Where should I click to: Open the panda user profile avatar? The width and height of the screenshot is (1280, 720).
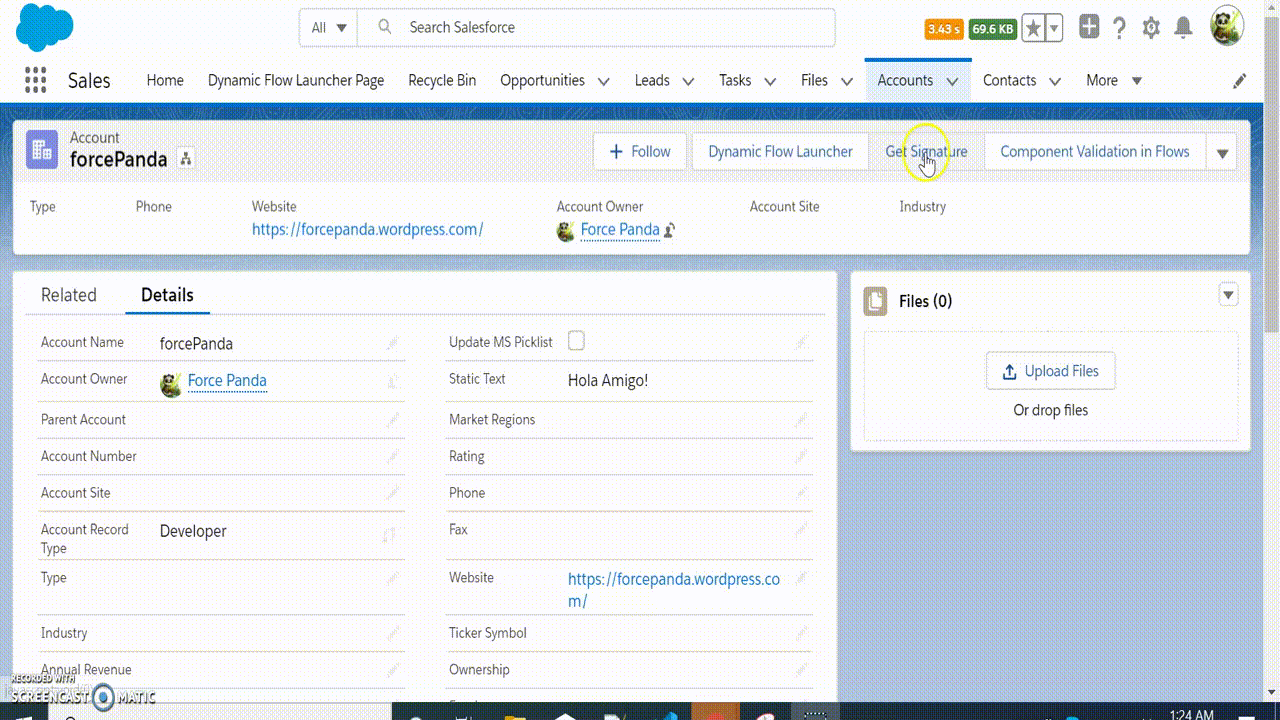tap(1227, 27)
